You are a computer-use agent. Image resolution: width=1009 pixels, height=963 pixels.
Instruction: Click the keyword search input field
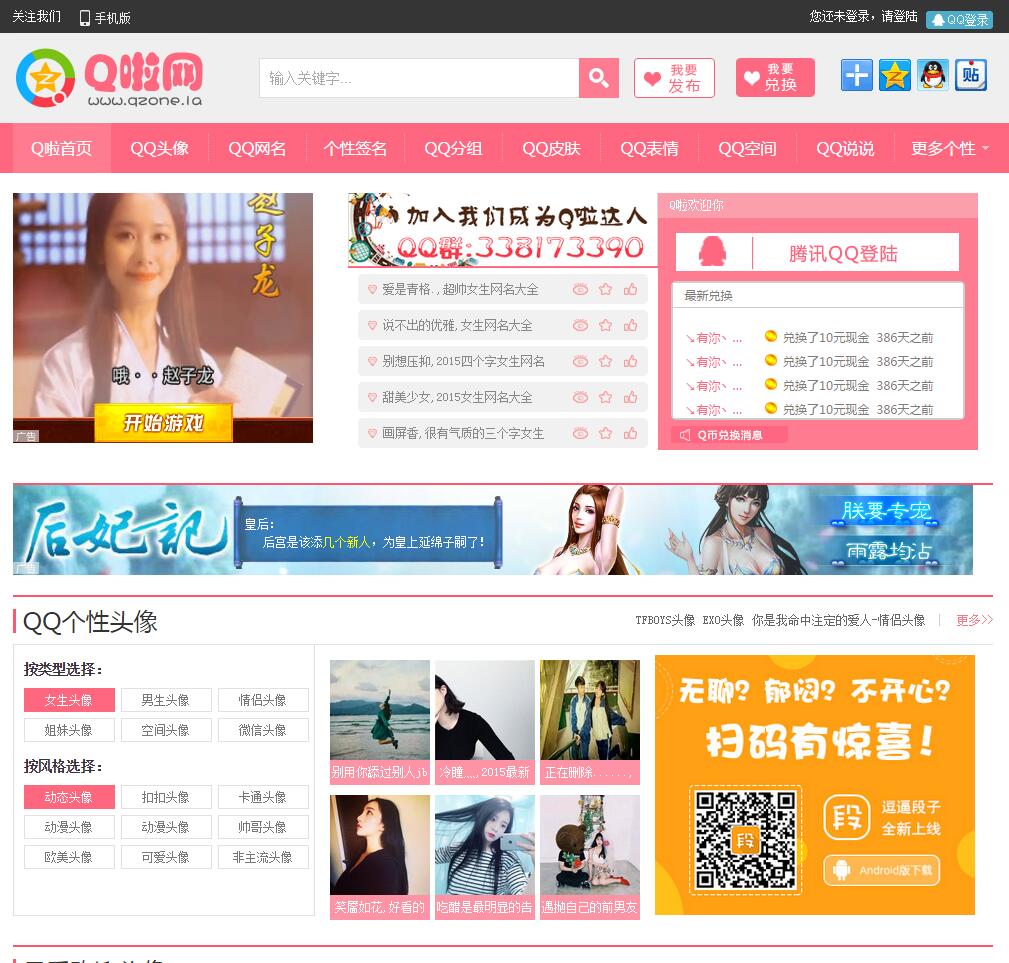point(419,78)
